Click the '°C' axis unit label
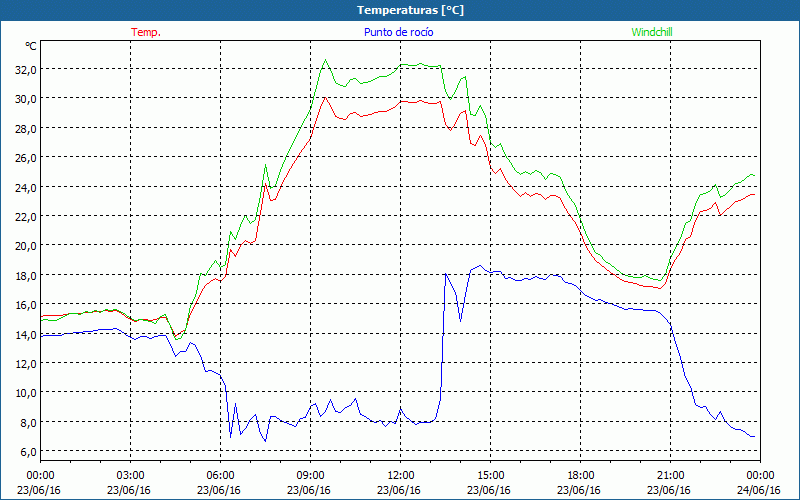800x500 pixels. pyautogui.click(x=31, y=46)
